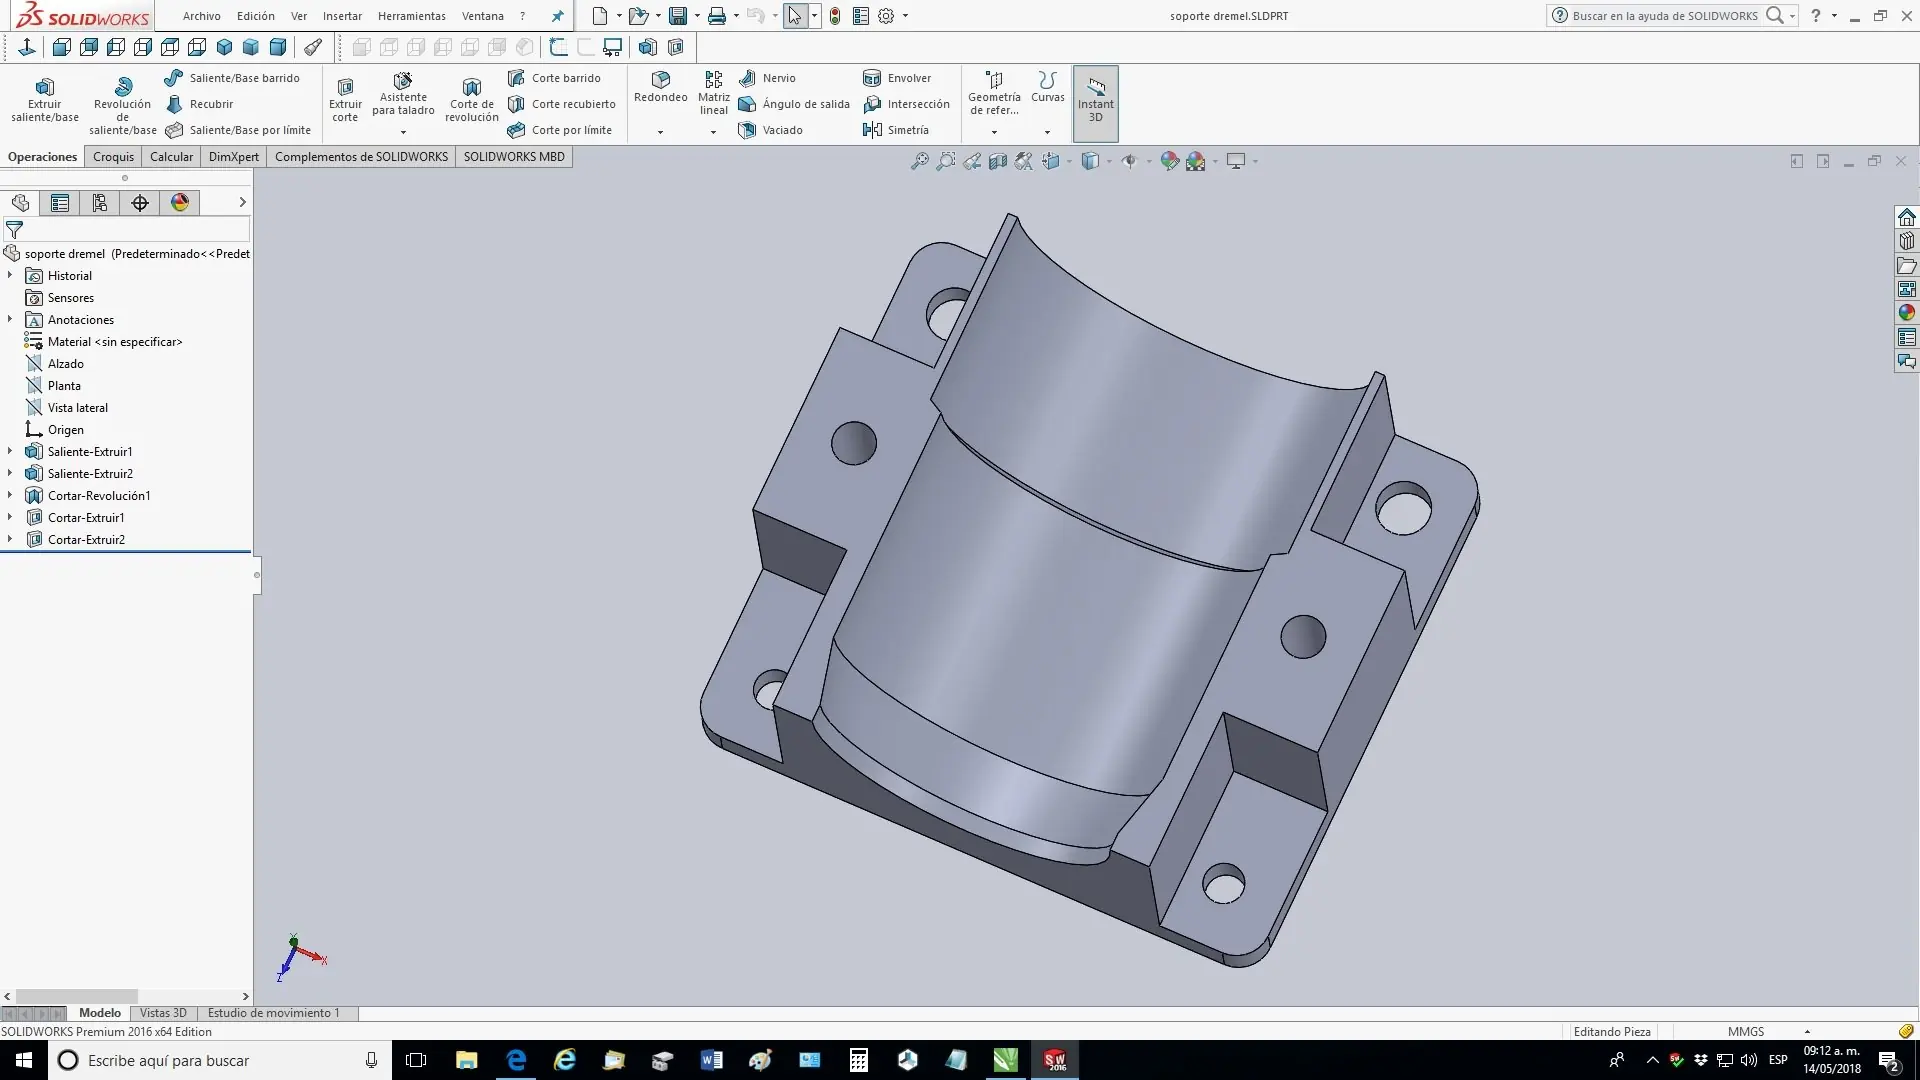The height and width of the screenshot is (1080, 1920).
Task: Select the Envolver wrap tool
Action: pos(897,78)
